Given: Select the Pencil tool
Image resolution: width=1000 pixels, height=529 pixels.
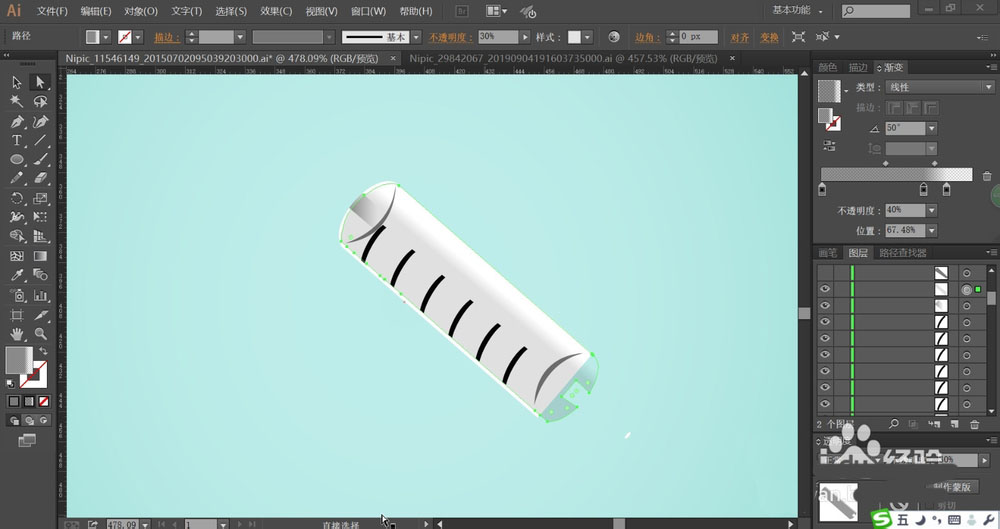Looking at the screenshot, I should point(17,179).
